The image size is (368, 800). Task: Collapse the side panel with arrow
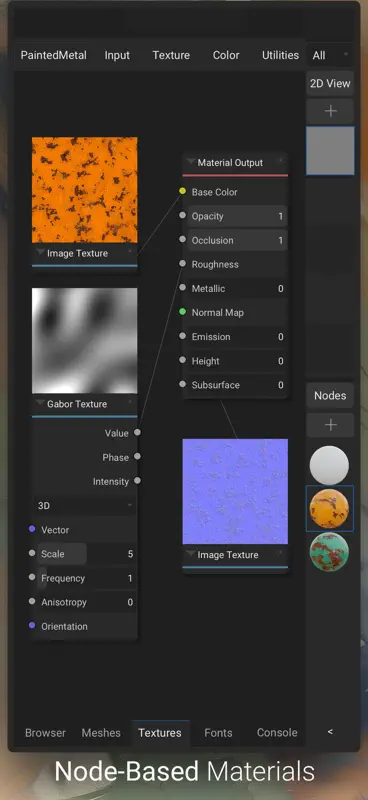[x=330, y=732]
